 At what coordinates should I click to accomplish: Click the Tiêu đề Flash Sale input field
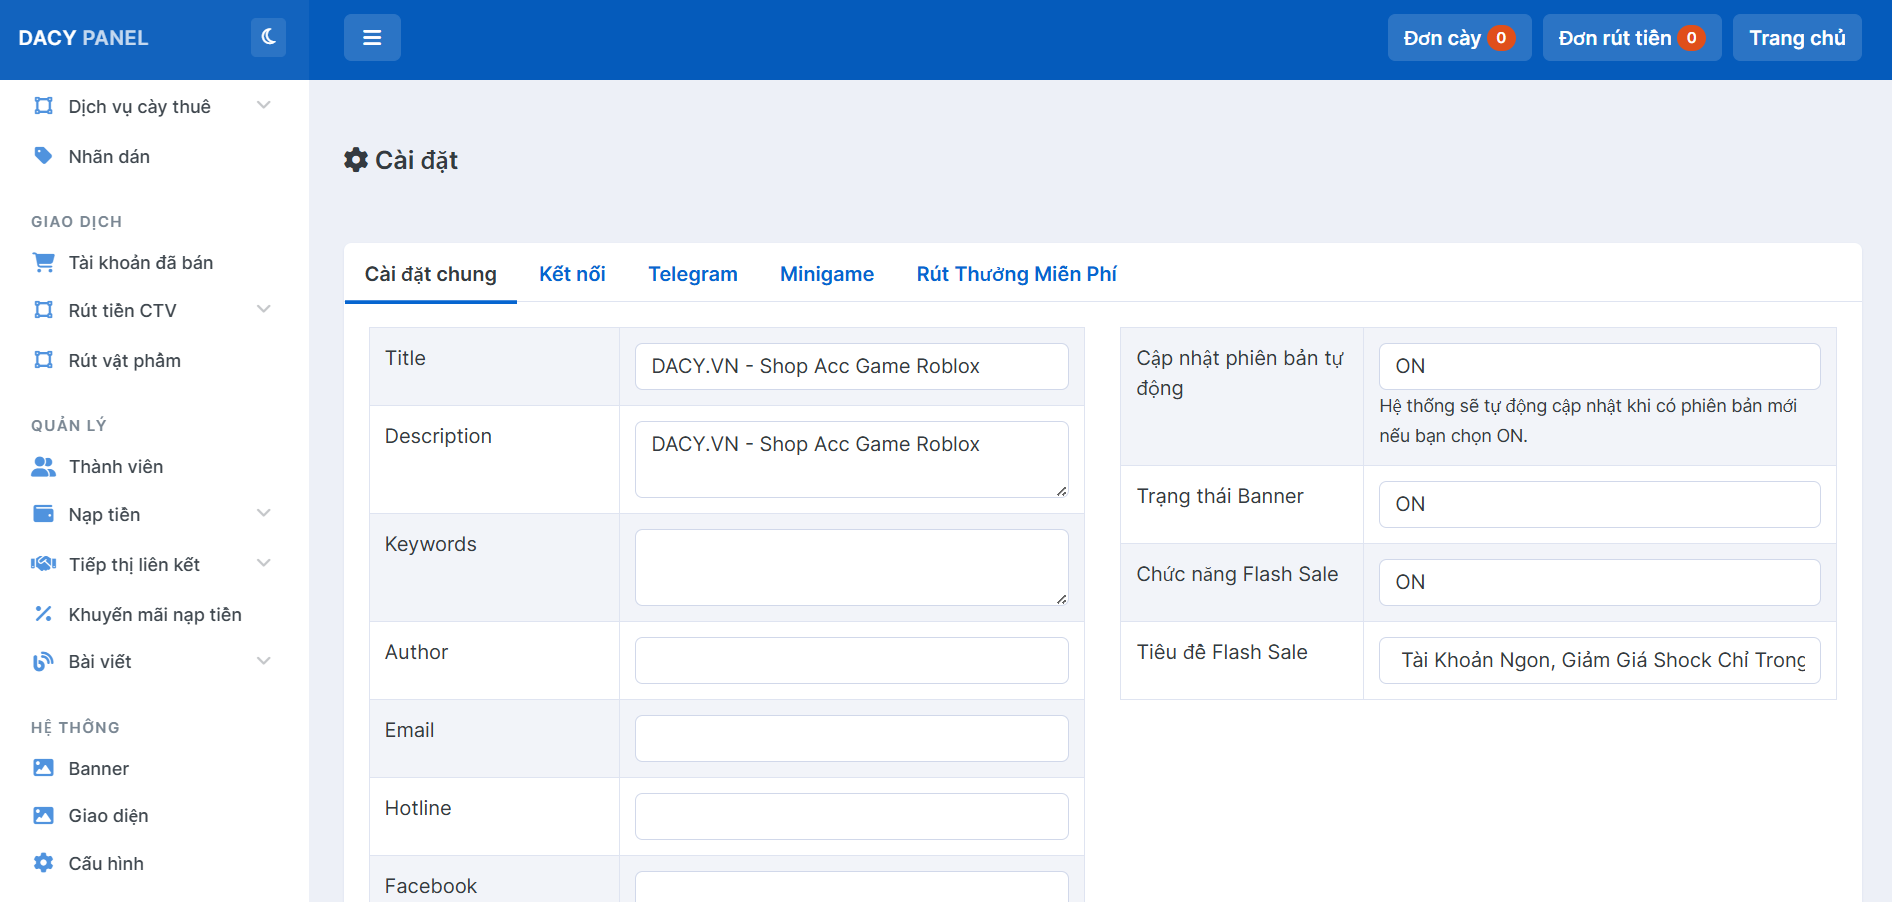1599,660
